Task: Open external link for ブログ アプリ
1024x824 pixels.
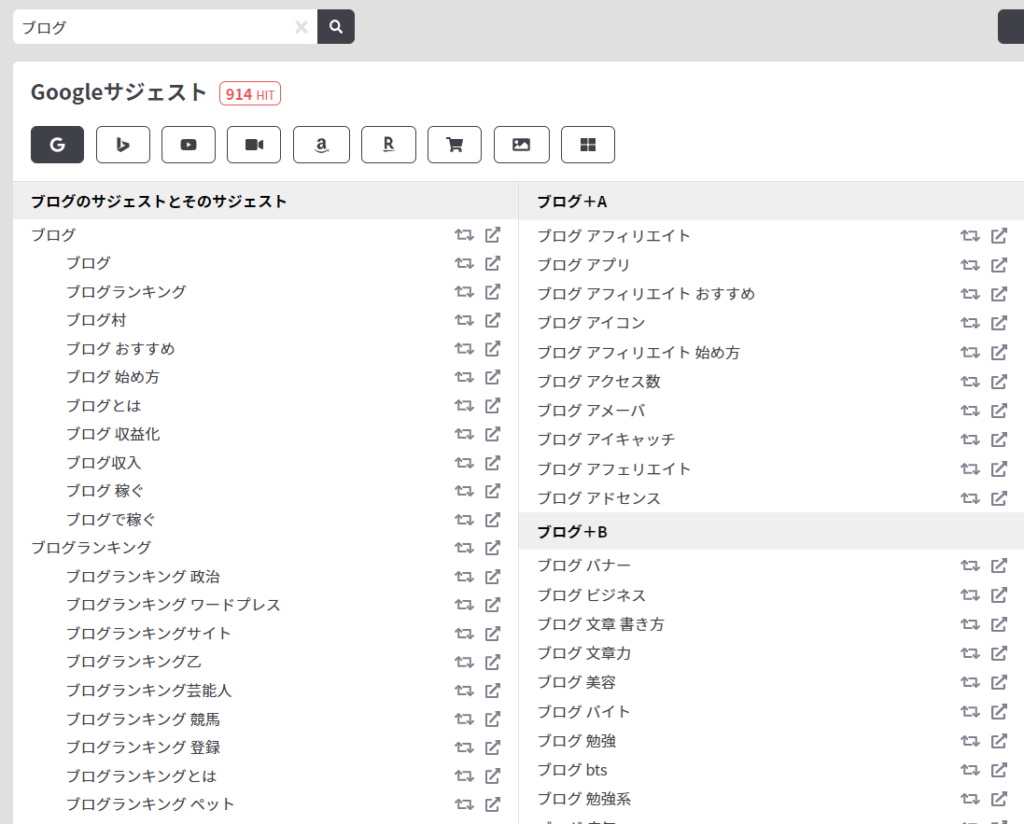Action: [x=999, y=264]
